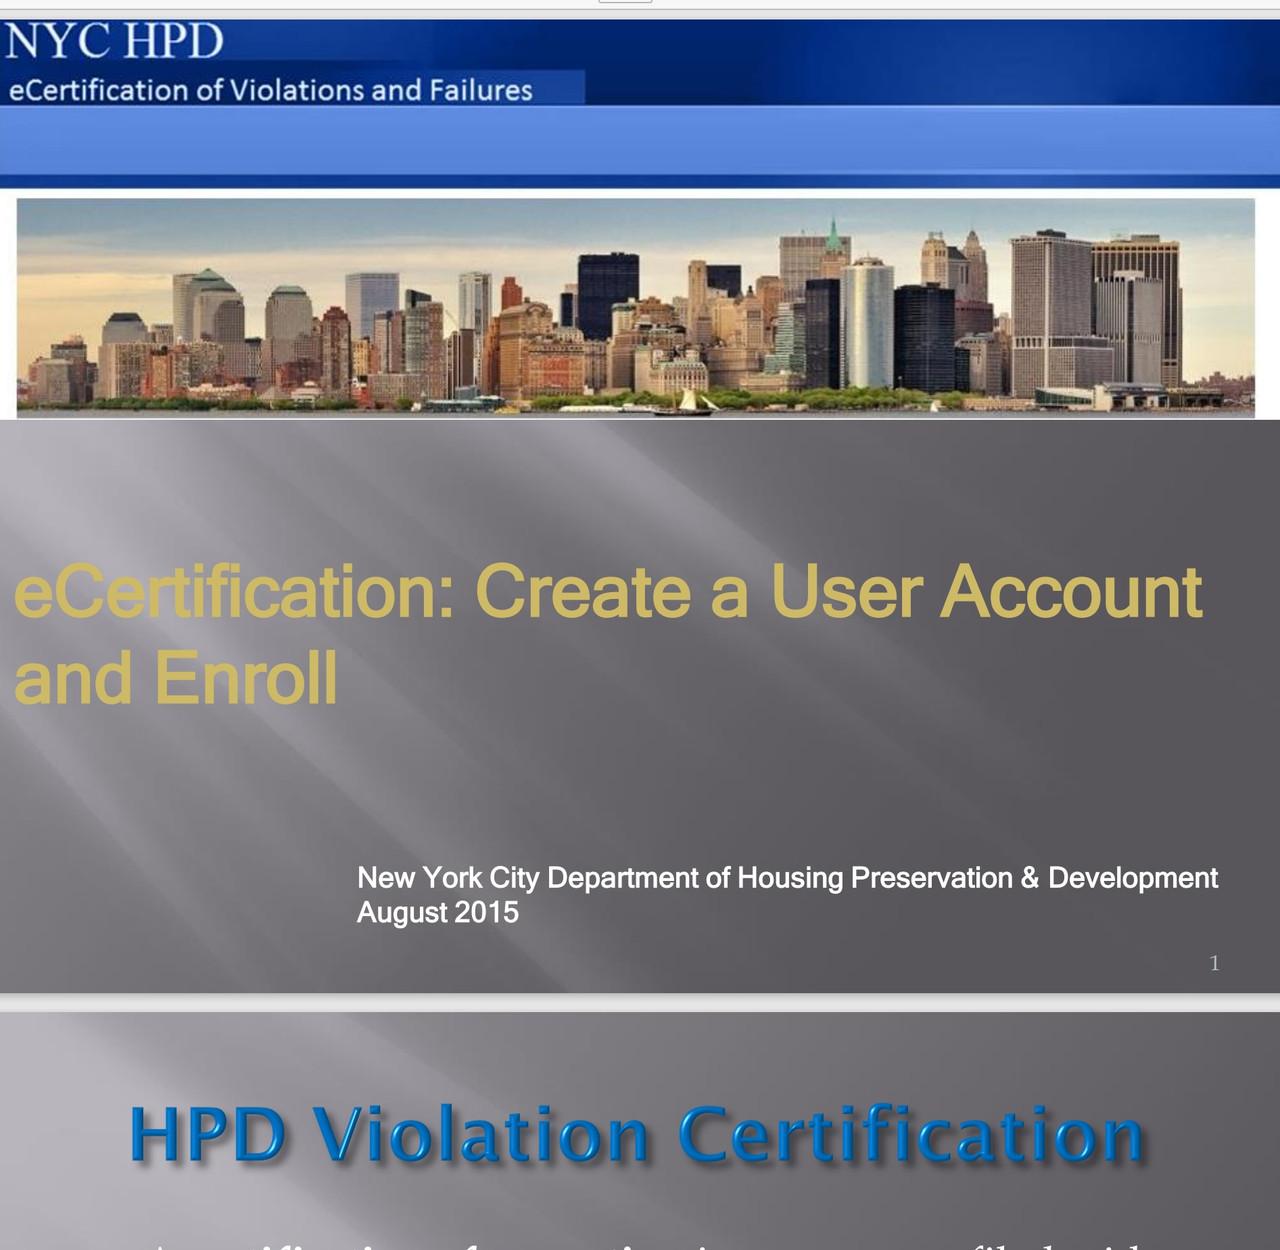This screenshot has width=1280, height=1250.
Task: Click the page number 1 indicator
Action: click(x=1213, y=962)
